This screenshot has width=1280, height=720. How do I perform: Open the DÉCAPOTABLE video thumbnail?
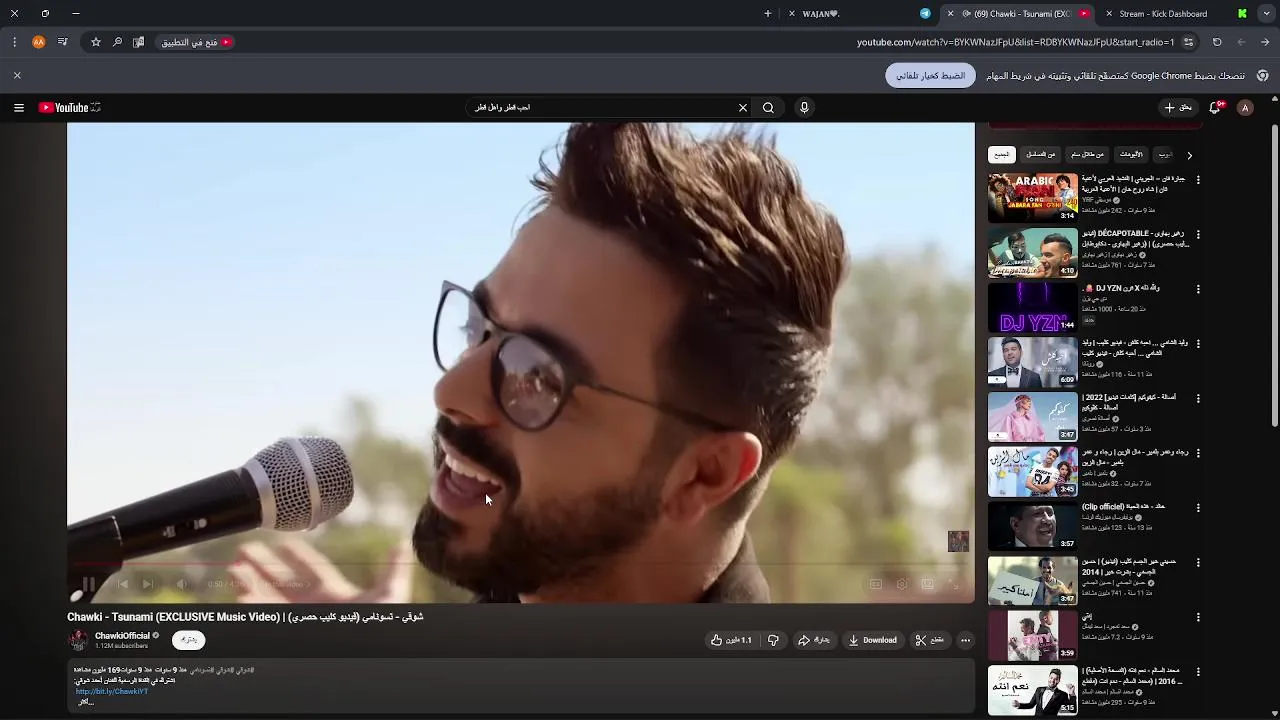(x=1033, y=252)
